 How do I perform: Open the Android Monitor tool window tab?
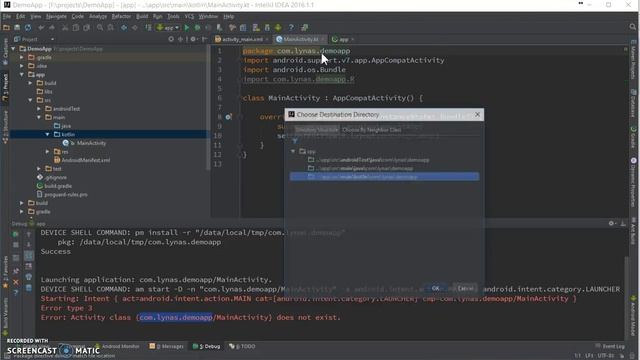click(x=117, y=346)
